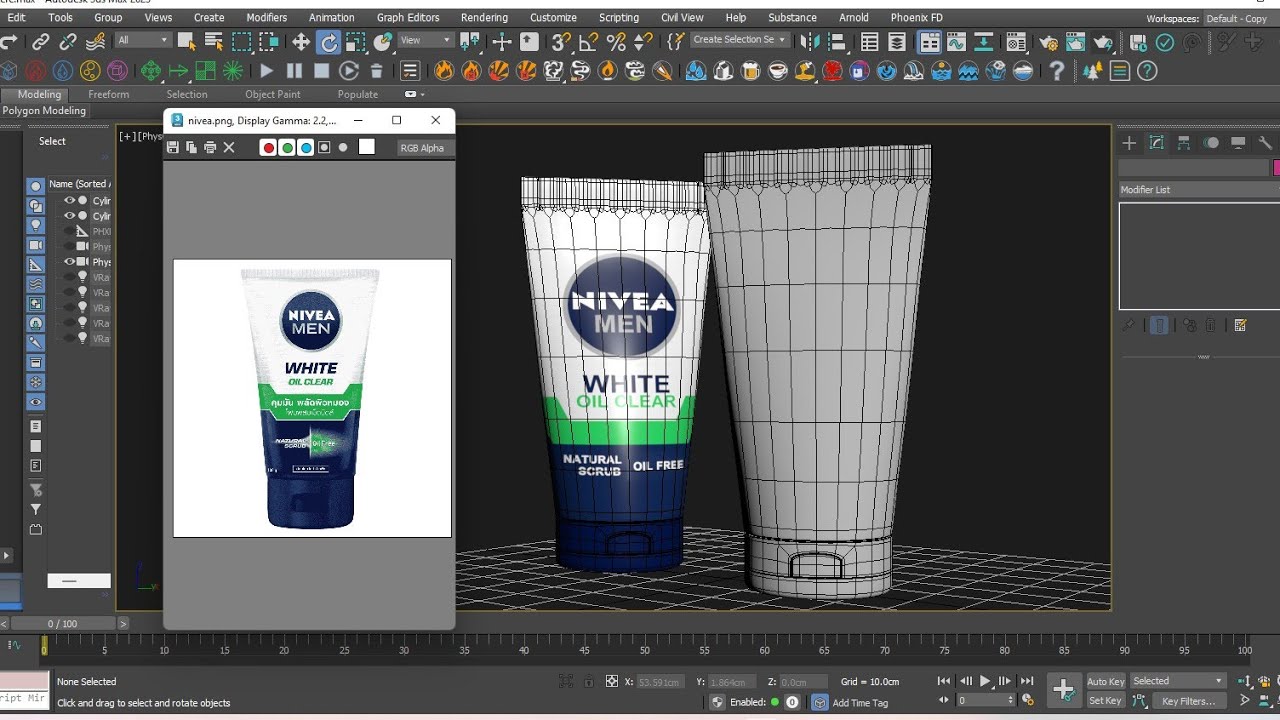Click the viewport [+] menu label
Screen dimensions: 1280x720
pyautogui.click(x=126, y=136)
